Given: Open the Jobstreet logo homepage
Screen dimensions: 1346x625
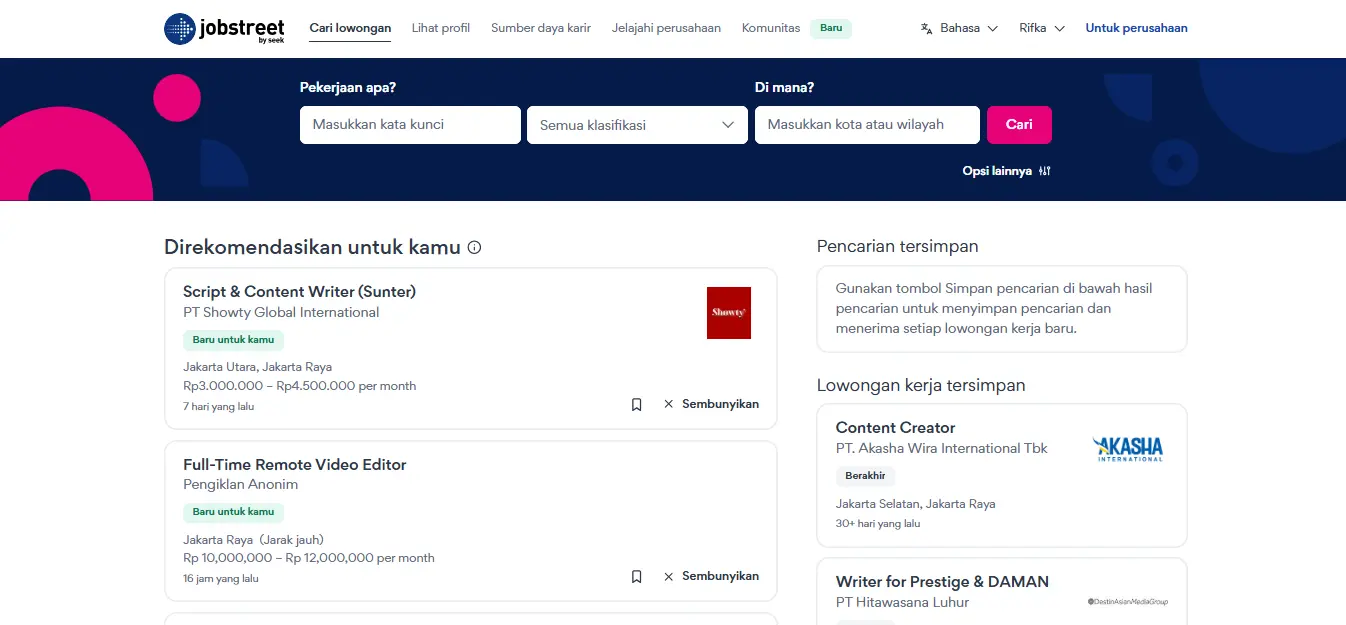Looking at the screenshot, I should point(224,28).
